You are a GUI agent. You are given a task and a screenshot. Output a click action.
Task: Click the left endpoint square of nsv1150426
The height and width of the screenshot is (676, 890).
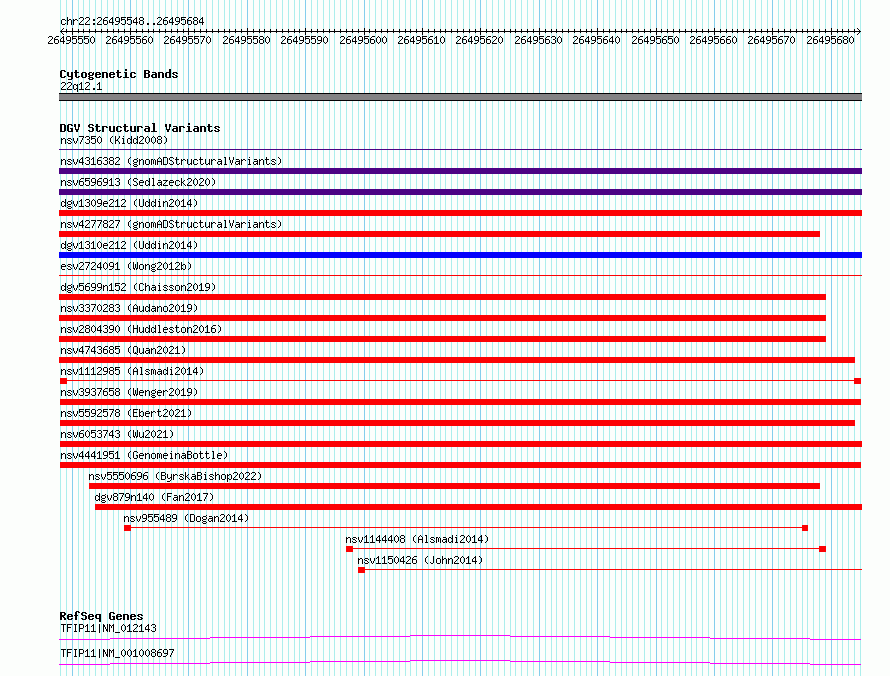click(362, 570)
